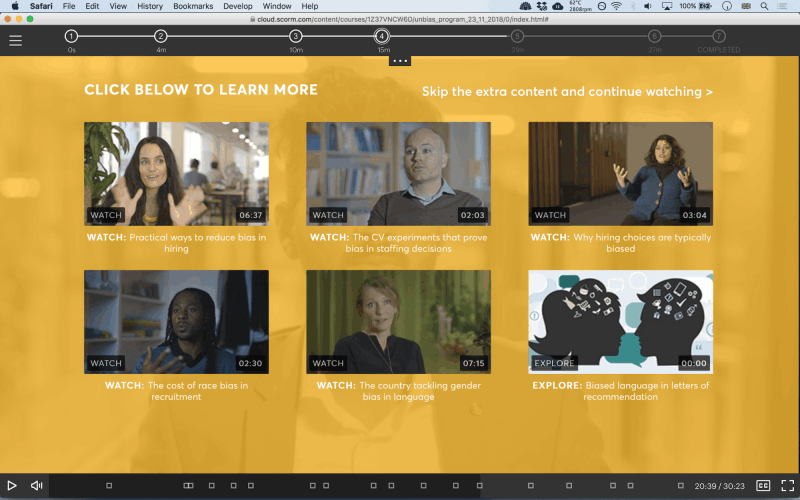Explore Biased language in letters thumbnail
Viewport: 800px width, 500px height.
[620, 322]
